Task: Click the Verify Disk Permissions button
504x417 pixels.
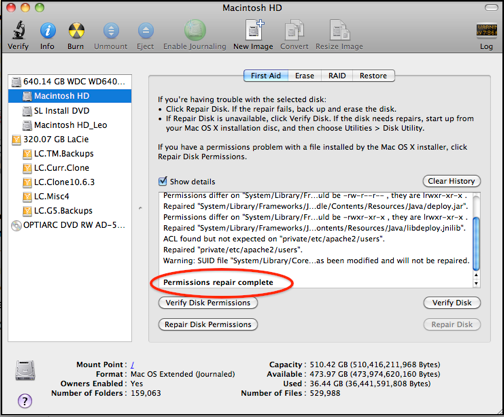Action: (208, 303)
